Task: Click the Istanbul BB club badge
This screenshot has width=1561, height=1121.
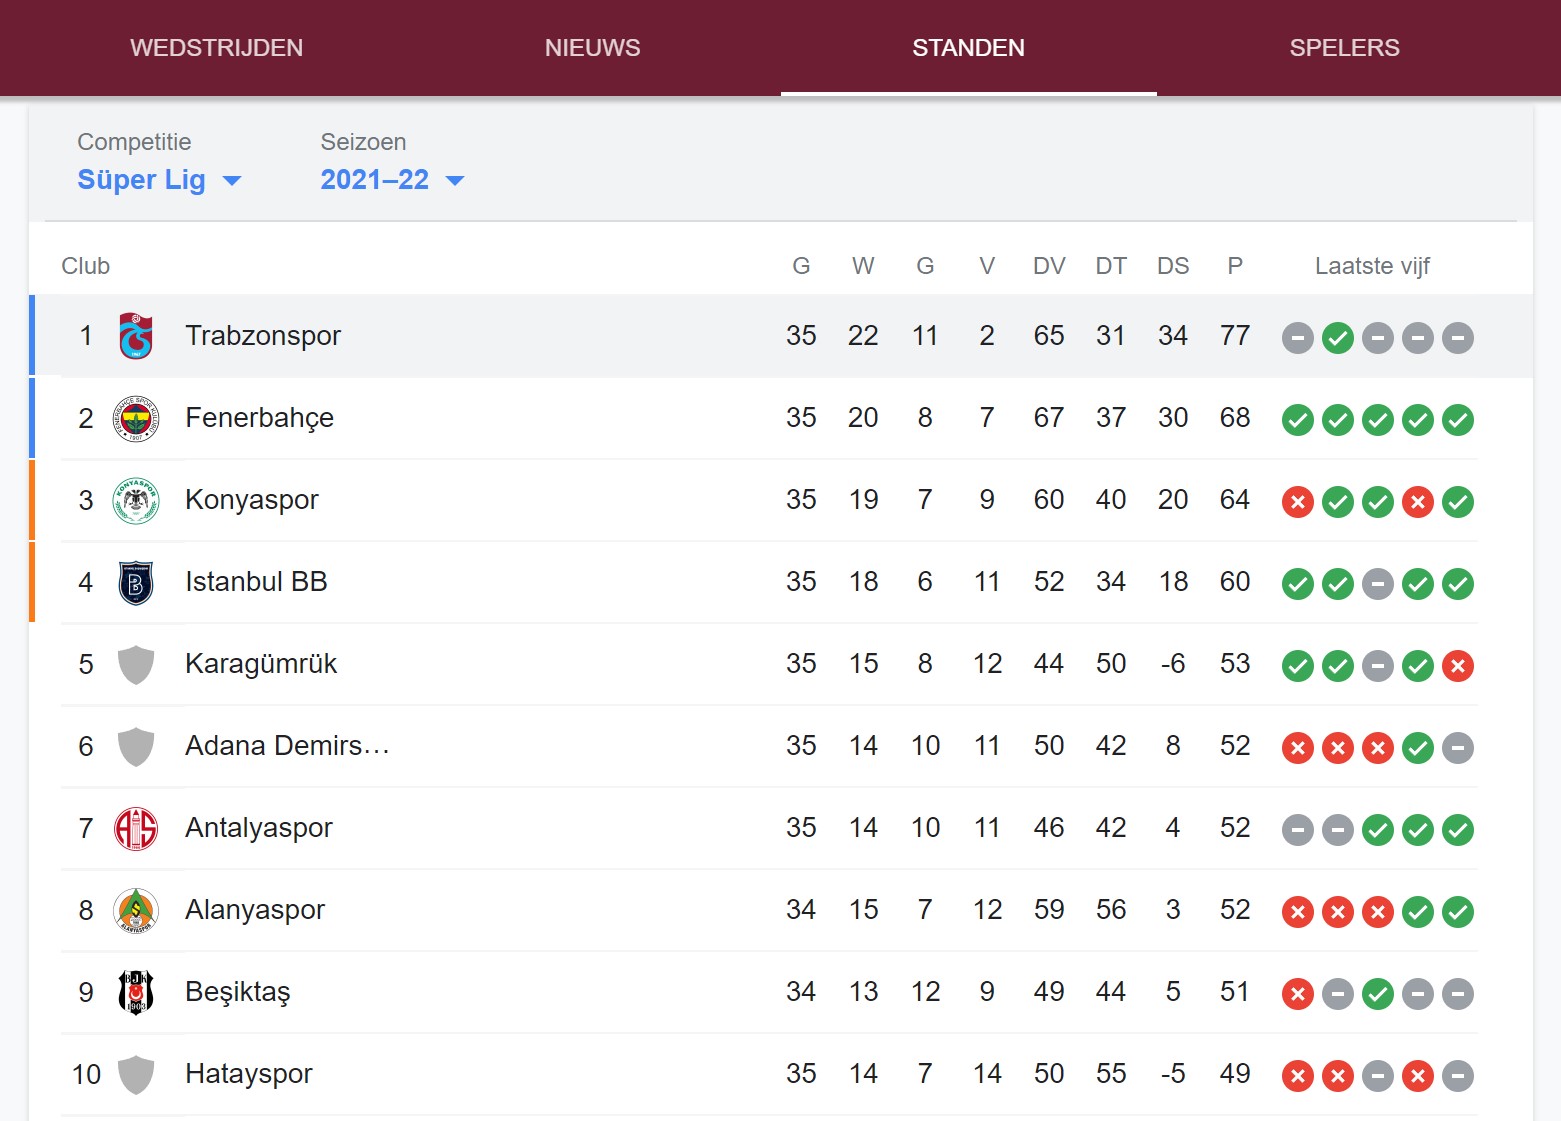Action: [136, 582]
